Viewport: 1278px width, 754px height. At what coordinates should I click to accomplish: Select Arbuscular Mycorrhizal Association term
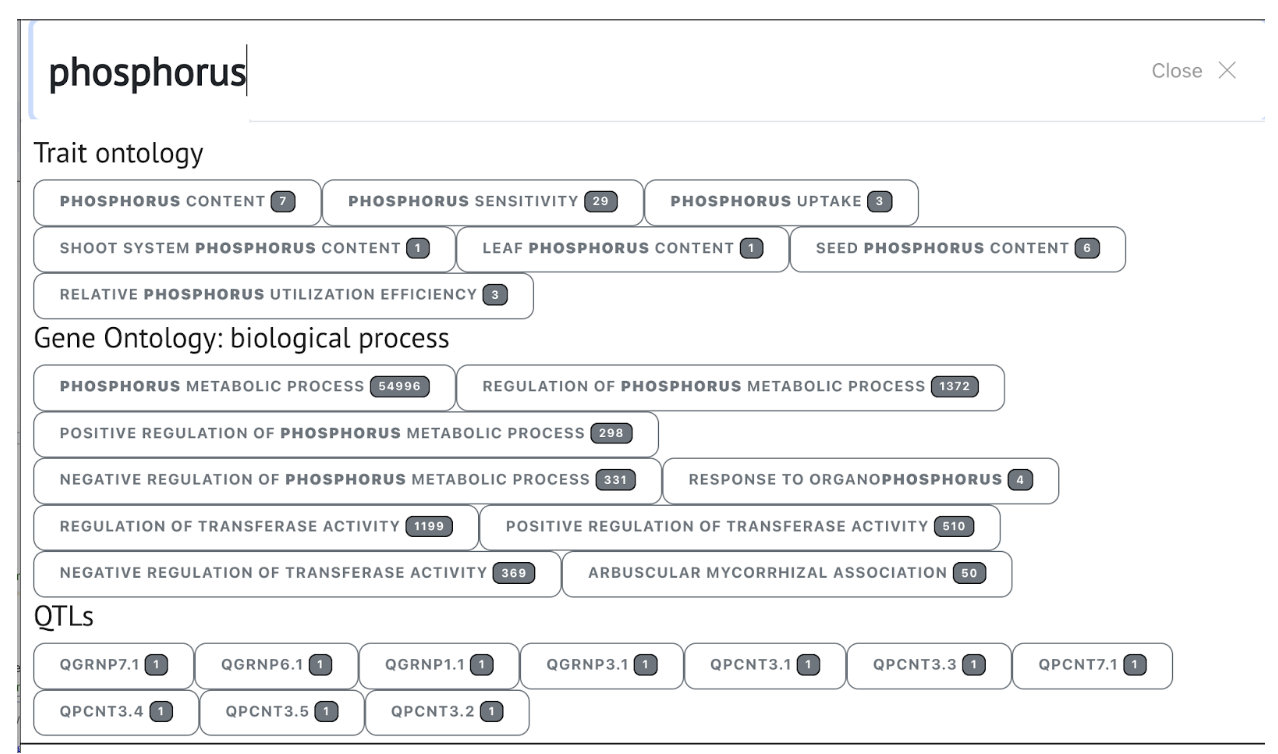786,573
